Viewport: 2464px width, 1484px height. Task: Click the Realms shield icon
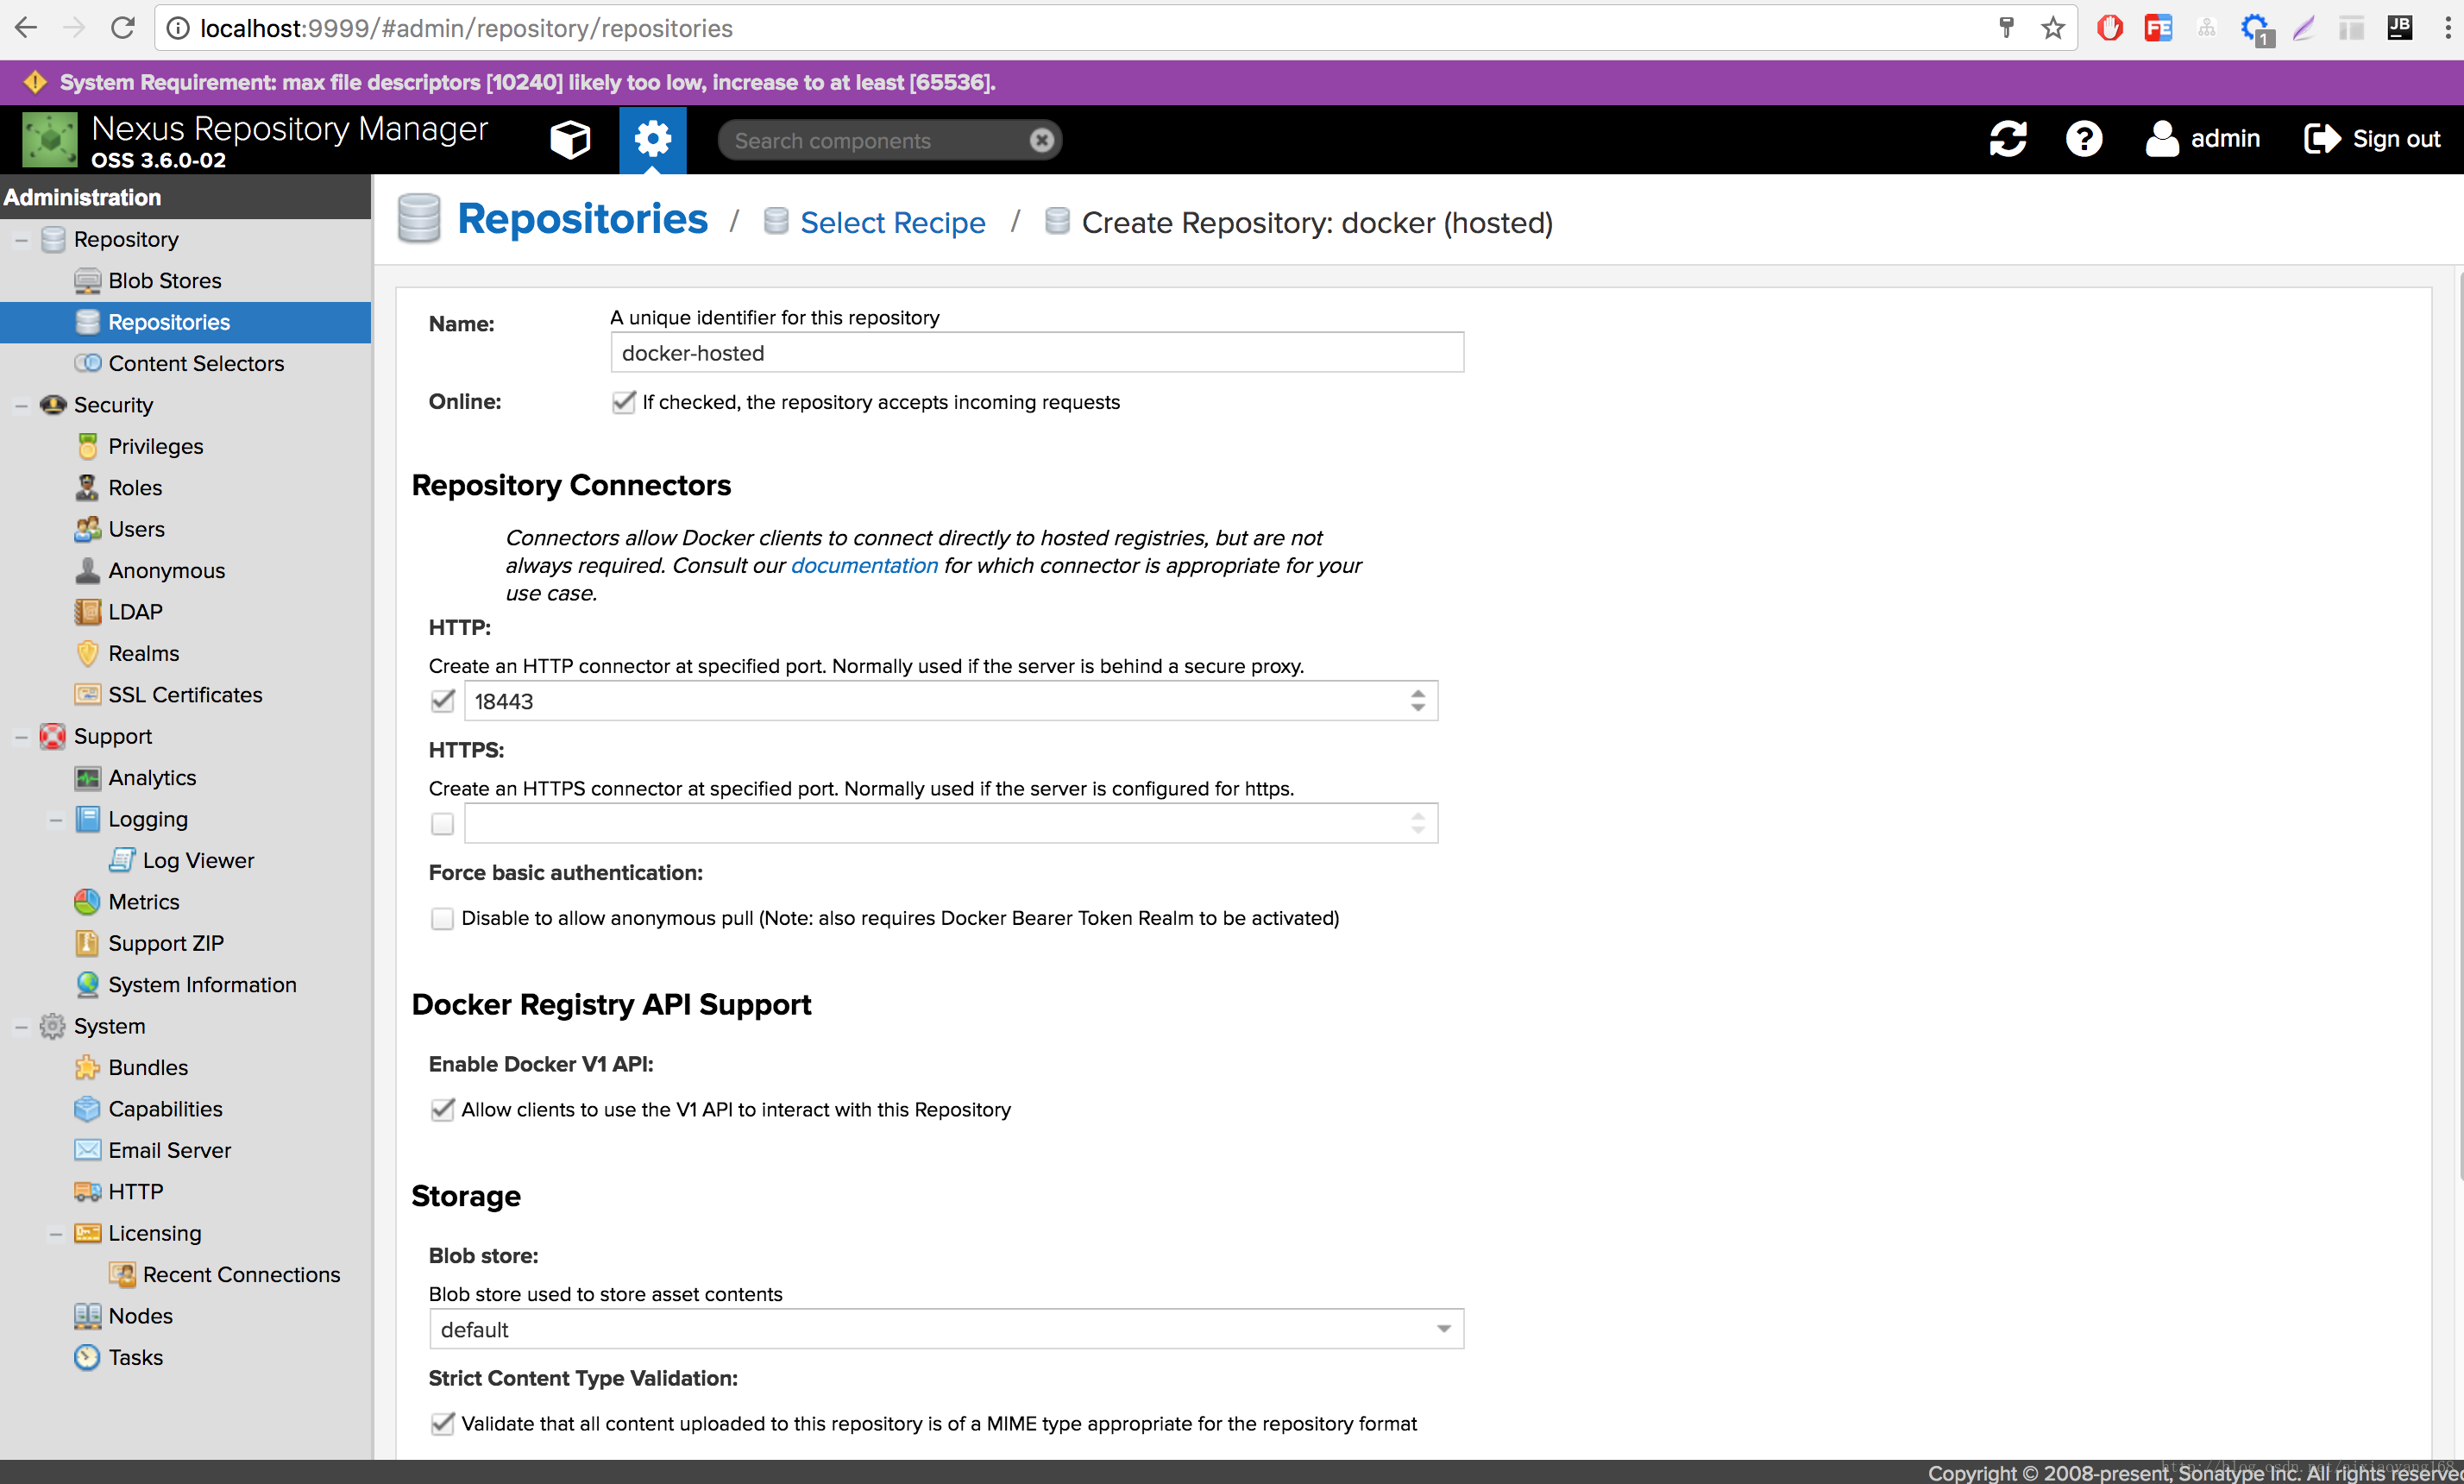tap(87, 653)
